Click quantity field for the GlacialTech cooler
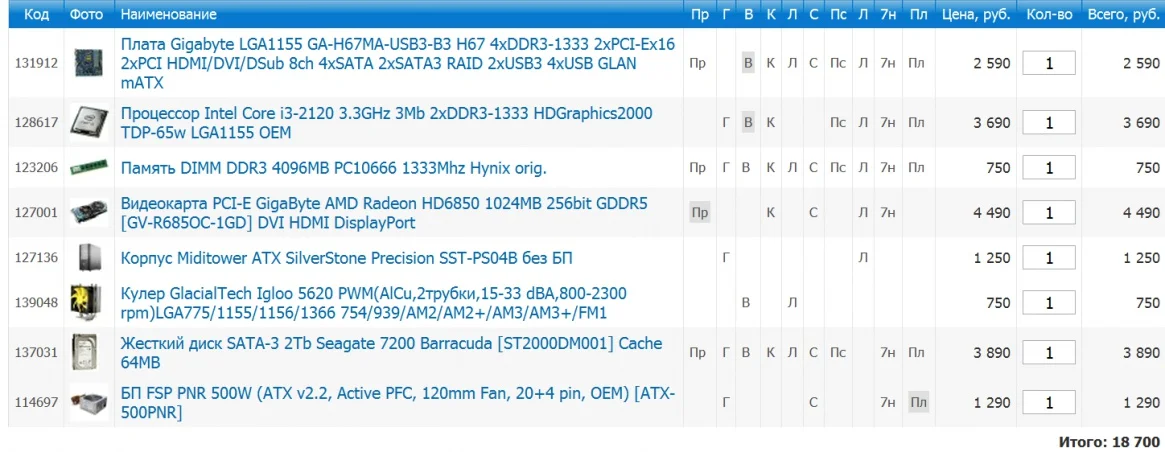Viewport: 1165px width, 452px height. click(1049, 303)
